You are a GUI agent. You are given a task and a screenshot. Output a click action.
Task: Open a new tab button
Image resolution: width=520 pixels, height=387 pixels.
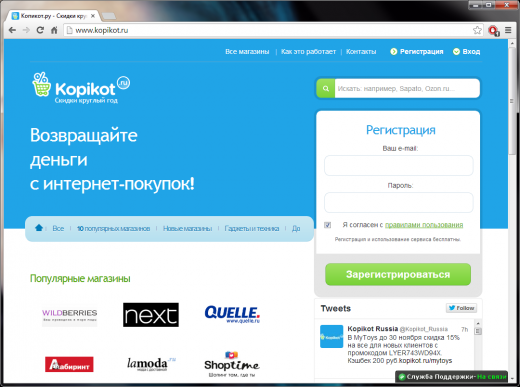109,16
